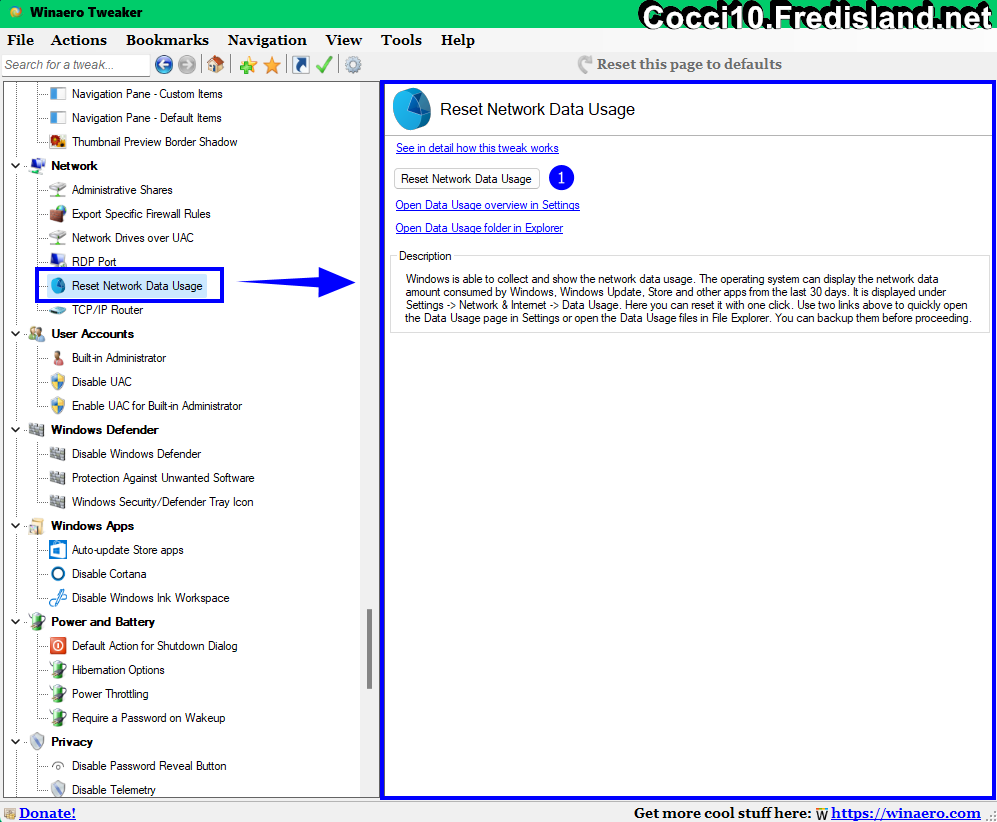Click the Network Drives over UAC icon

coord(58,237)
